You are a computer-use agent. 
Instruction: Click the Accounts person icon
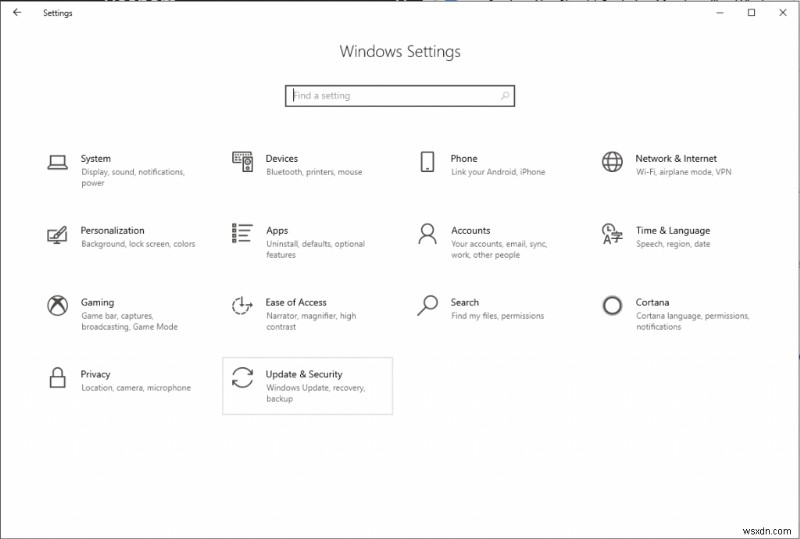tap(427, 234)
